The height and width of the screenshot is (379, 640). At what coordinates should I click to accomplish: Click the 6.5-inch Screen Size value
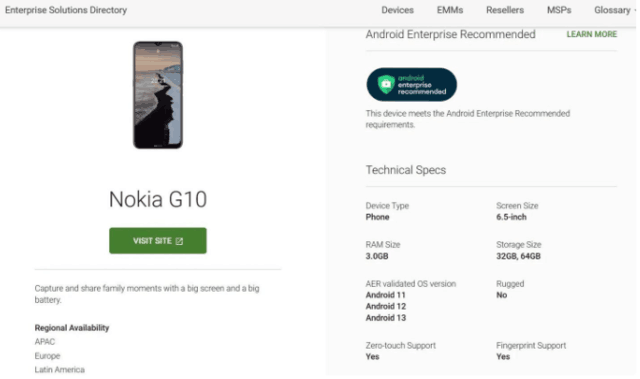pyautogui.click(x=511, y=217)
